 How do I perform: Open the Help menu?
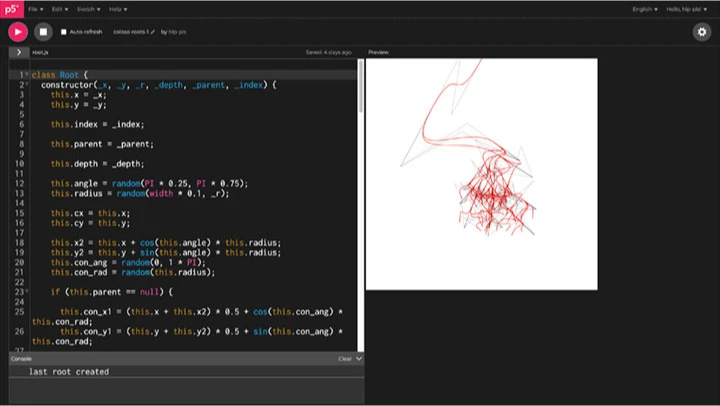tap(118, 9)
